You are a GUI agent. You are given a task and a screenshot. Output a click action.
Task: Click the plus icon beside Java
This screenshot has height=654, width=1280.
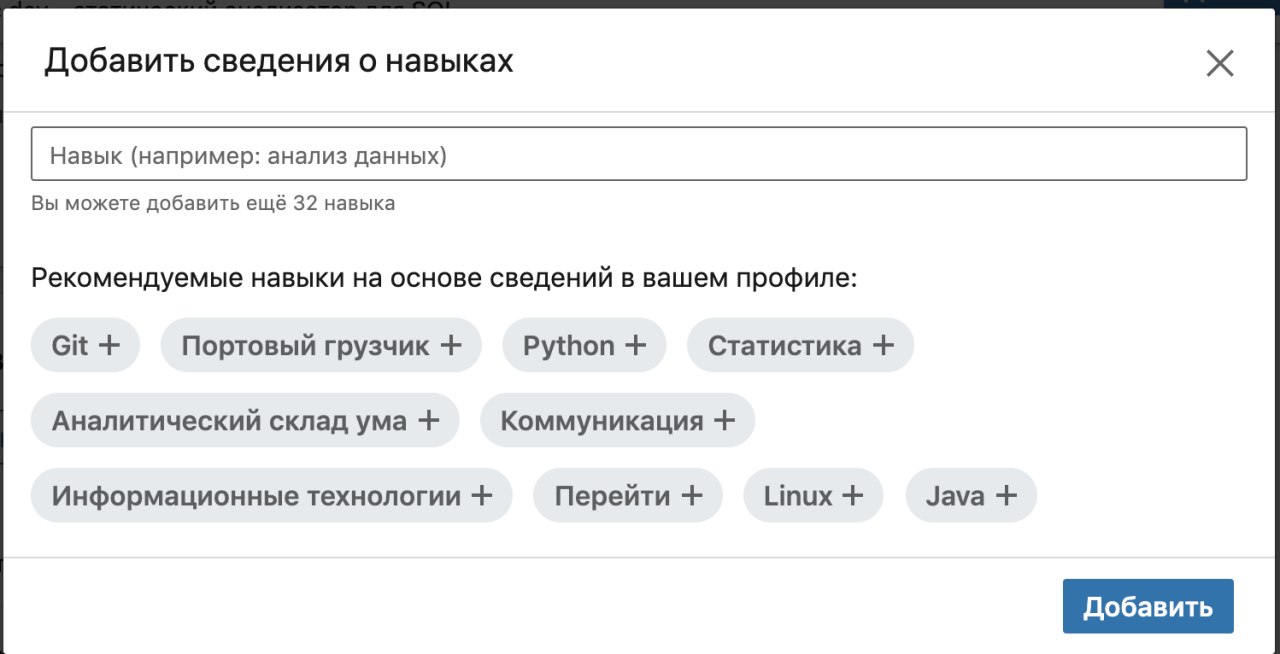tap(1006, 495)
